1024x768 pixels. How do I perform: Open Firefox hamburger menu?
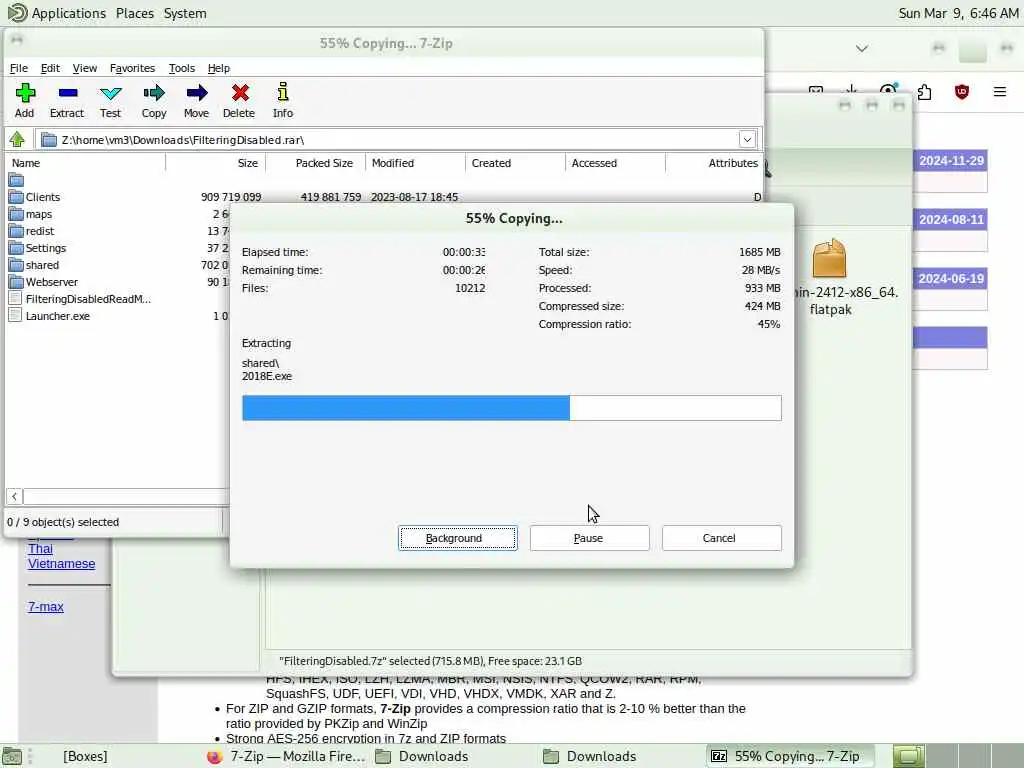coord(1000,92)
